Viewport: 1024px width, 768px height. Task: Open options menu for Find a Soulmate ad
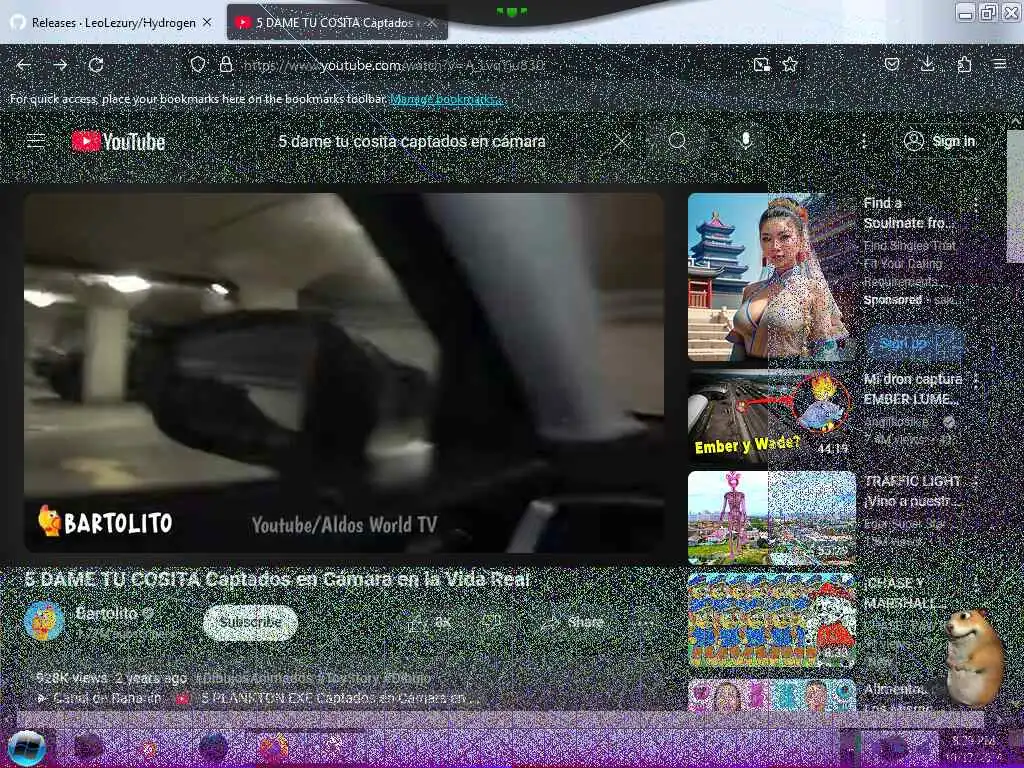point(976,204)
